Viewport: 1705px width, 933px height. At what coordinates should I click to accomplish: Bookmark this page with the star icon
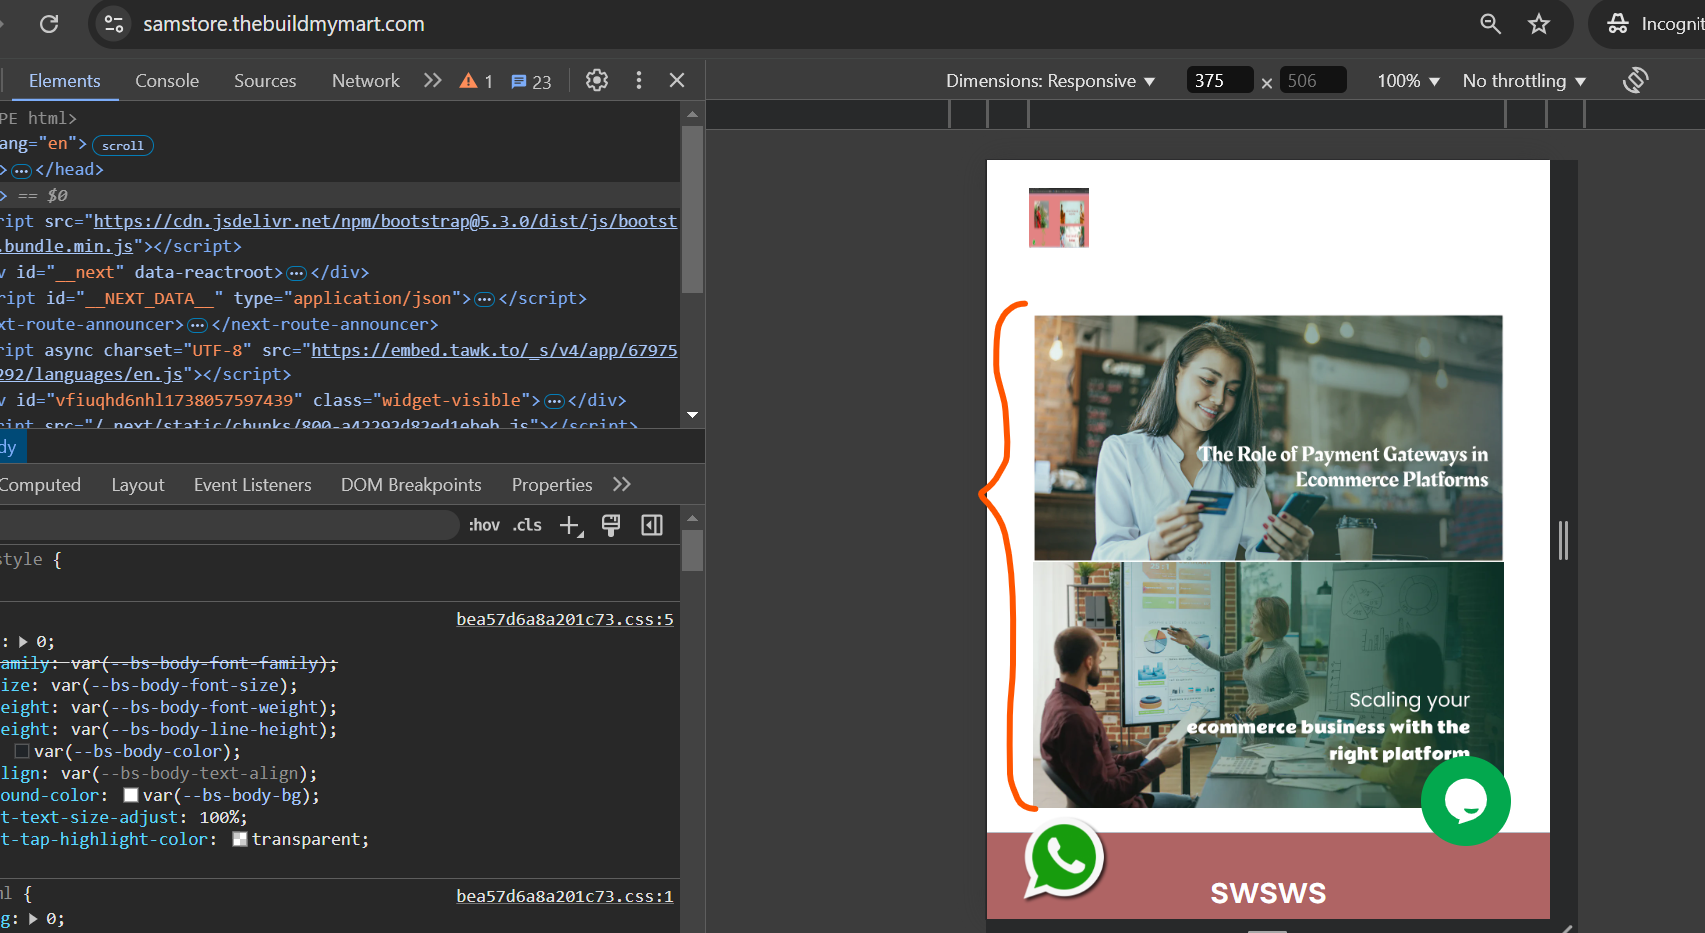[1539, 24]
